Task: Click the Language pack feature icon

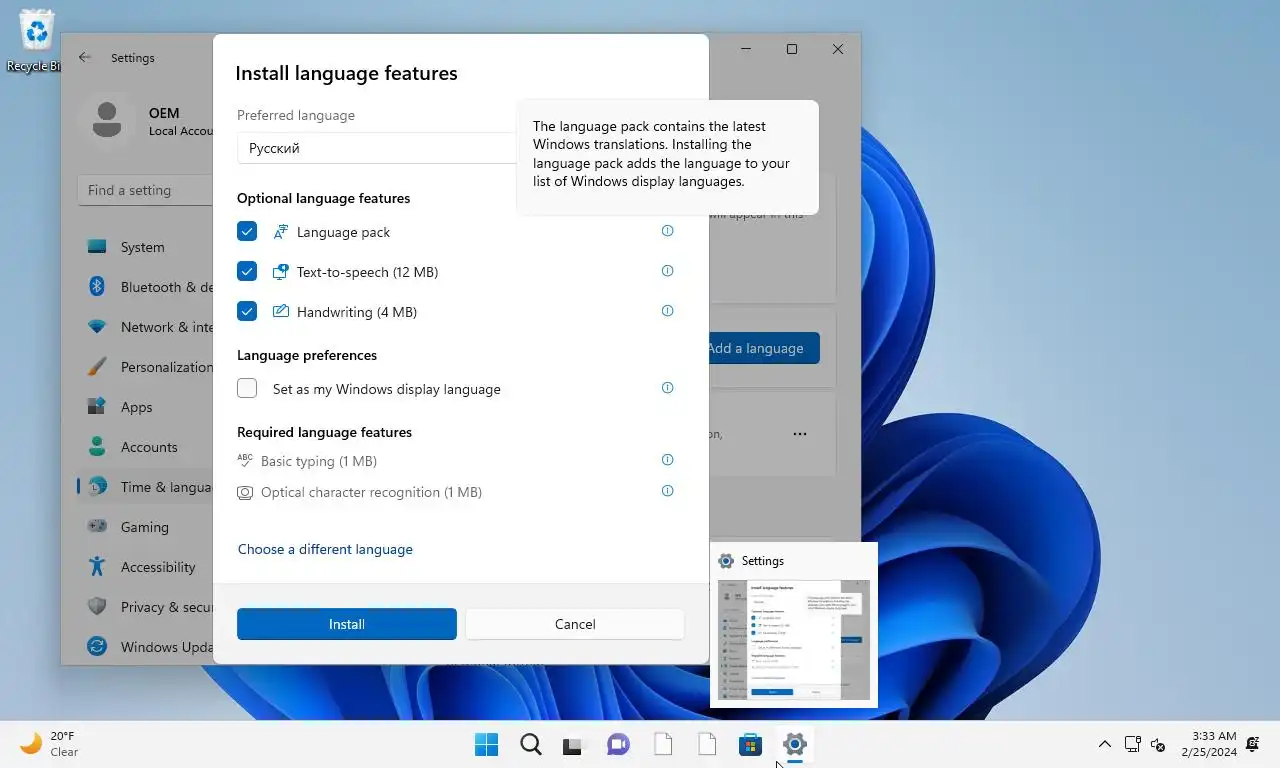Action: pos(281,231)
